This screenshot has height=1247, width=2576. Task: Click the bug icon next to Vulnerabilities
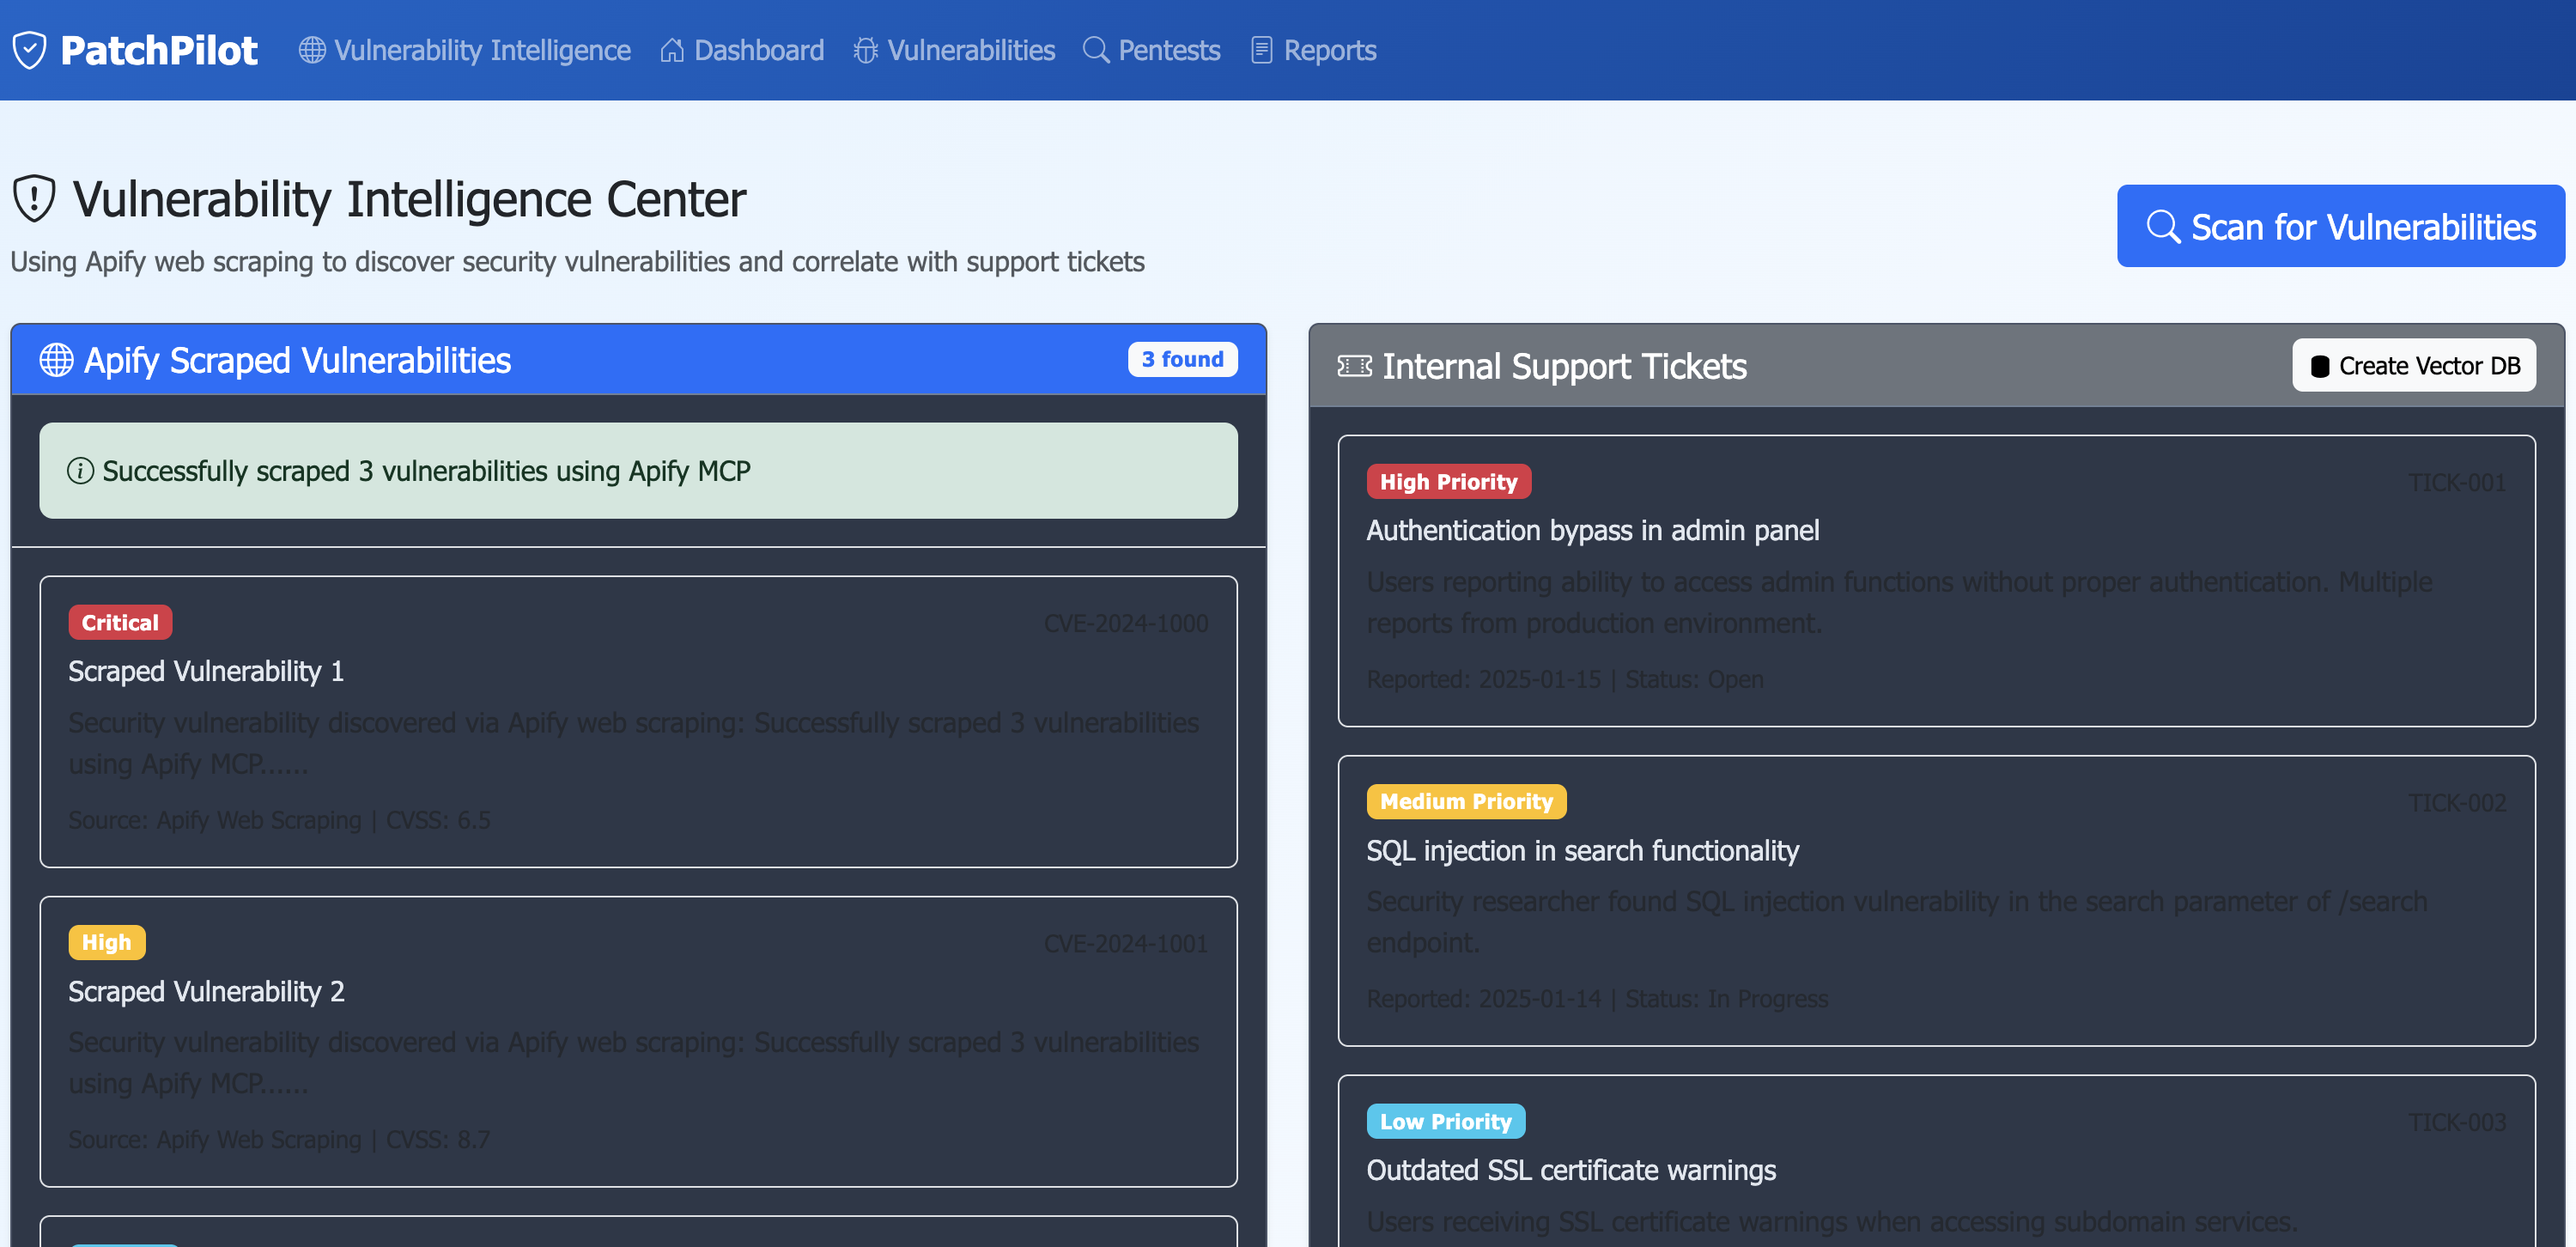(865, 50)
